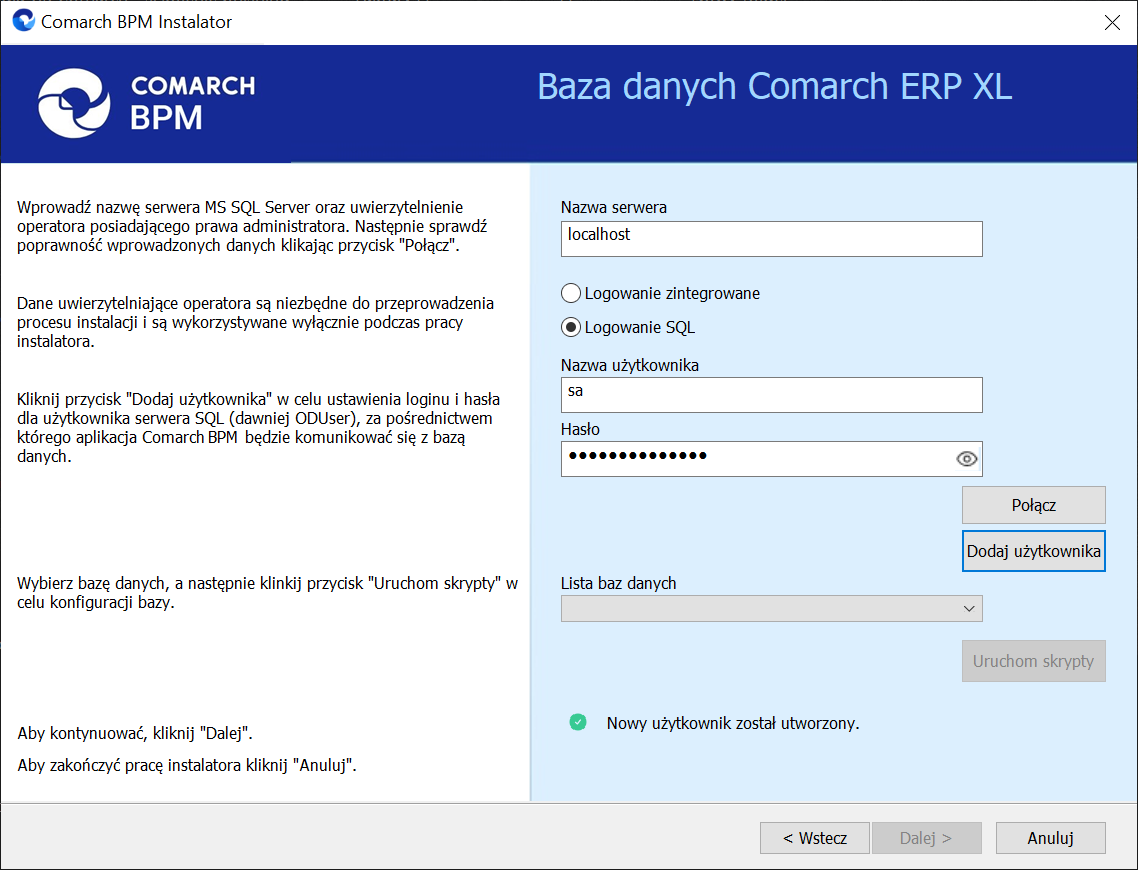Click the green success checkmark icon
Image resolution: width=1138 pixels, height=870 pixels.
point(578,722)
